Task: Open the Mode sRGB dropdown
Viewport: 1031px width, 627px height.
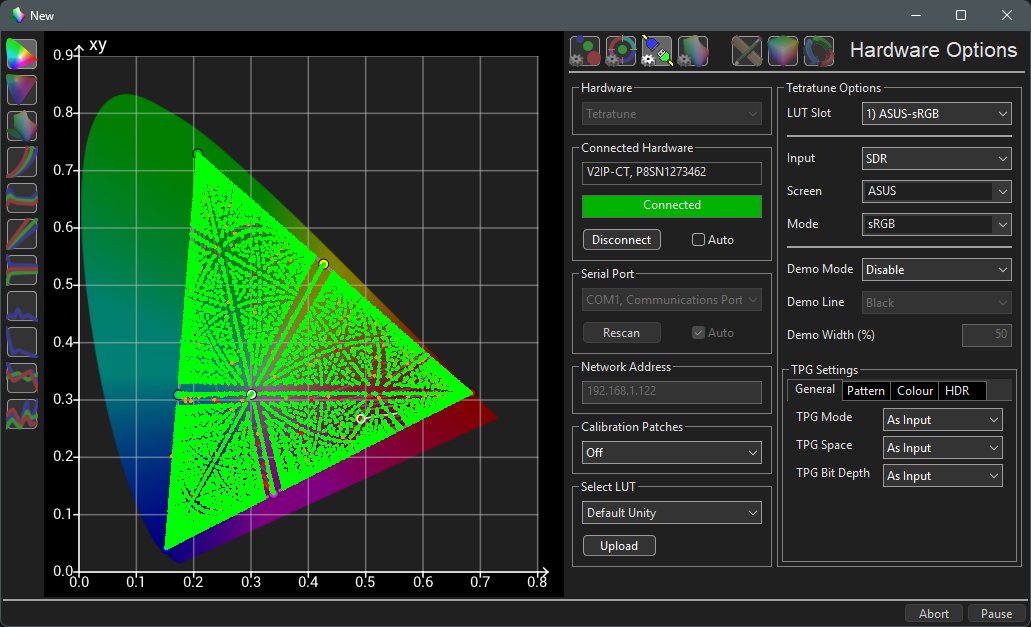Action: (936, 224)
